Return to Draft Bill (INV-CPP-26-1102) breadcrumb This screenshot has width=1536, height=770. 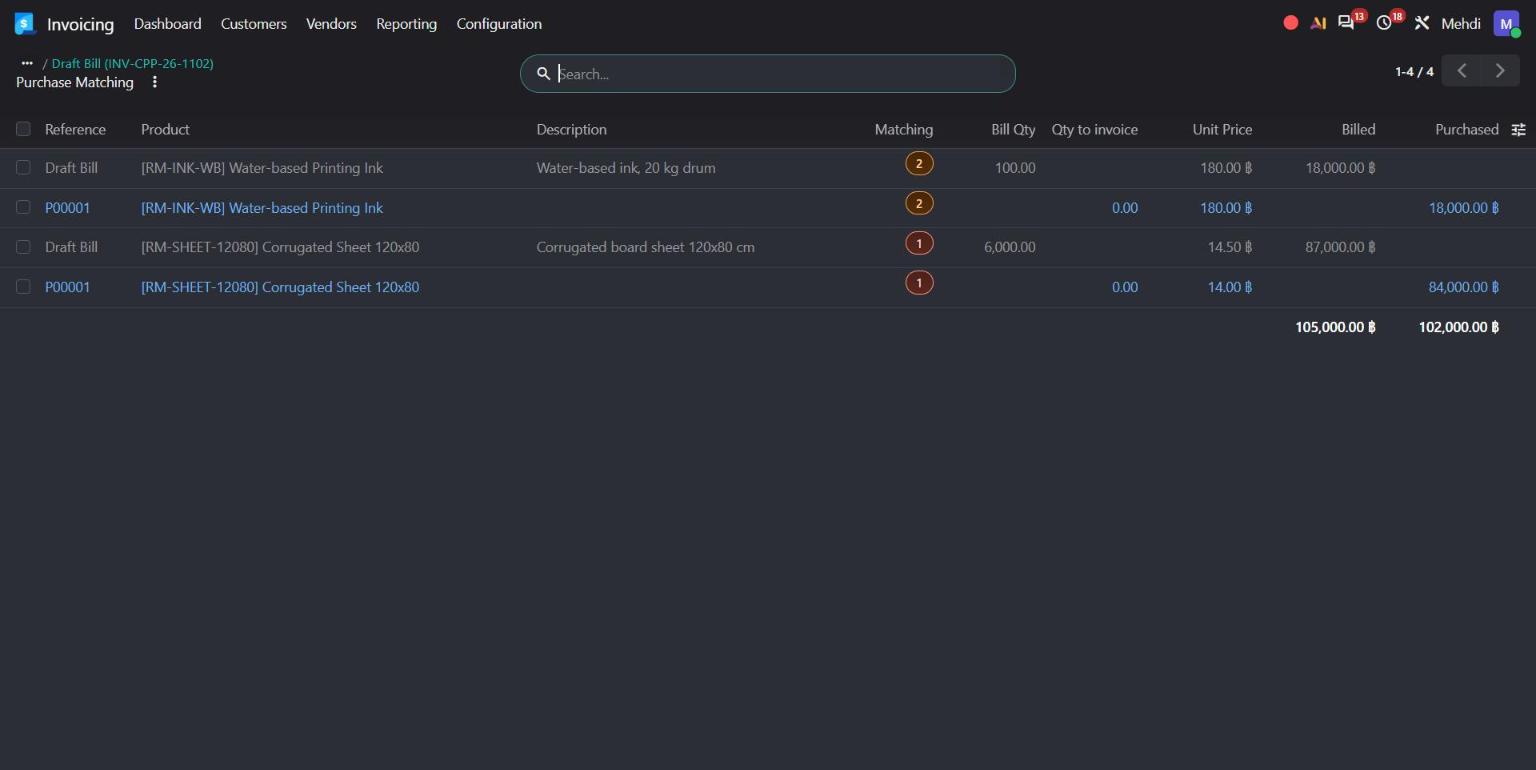[133, 63]
